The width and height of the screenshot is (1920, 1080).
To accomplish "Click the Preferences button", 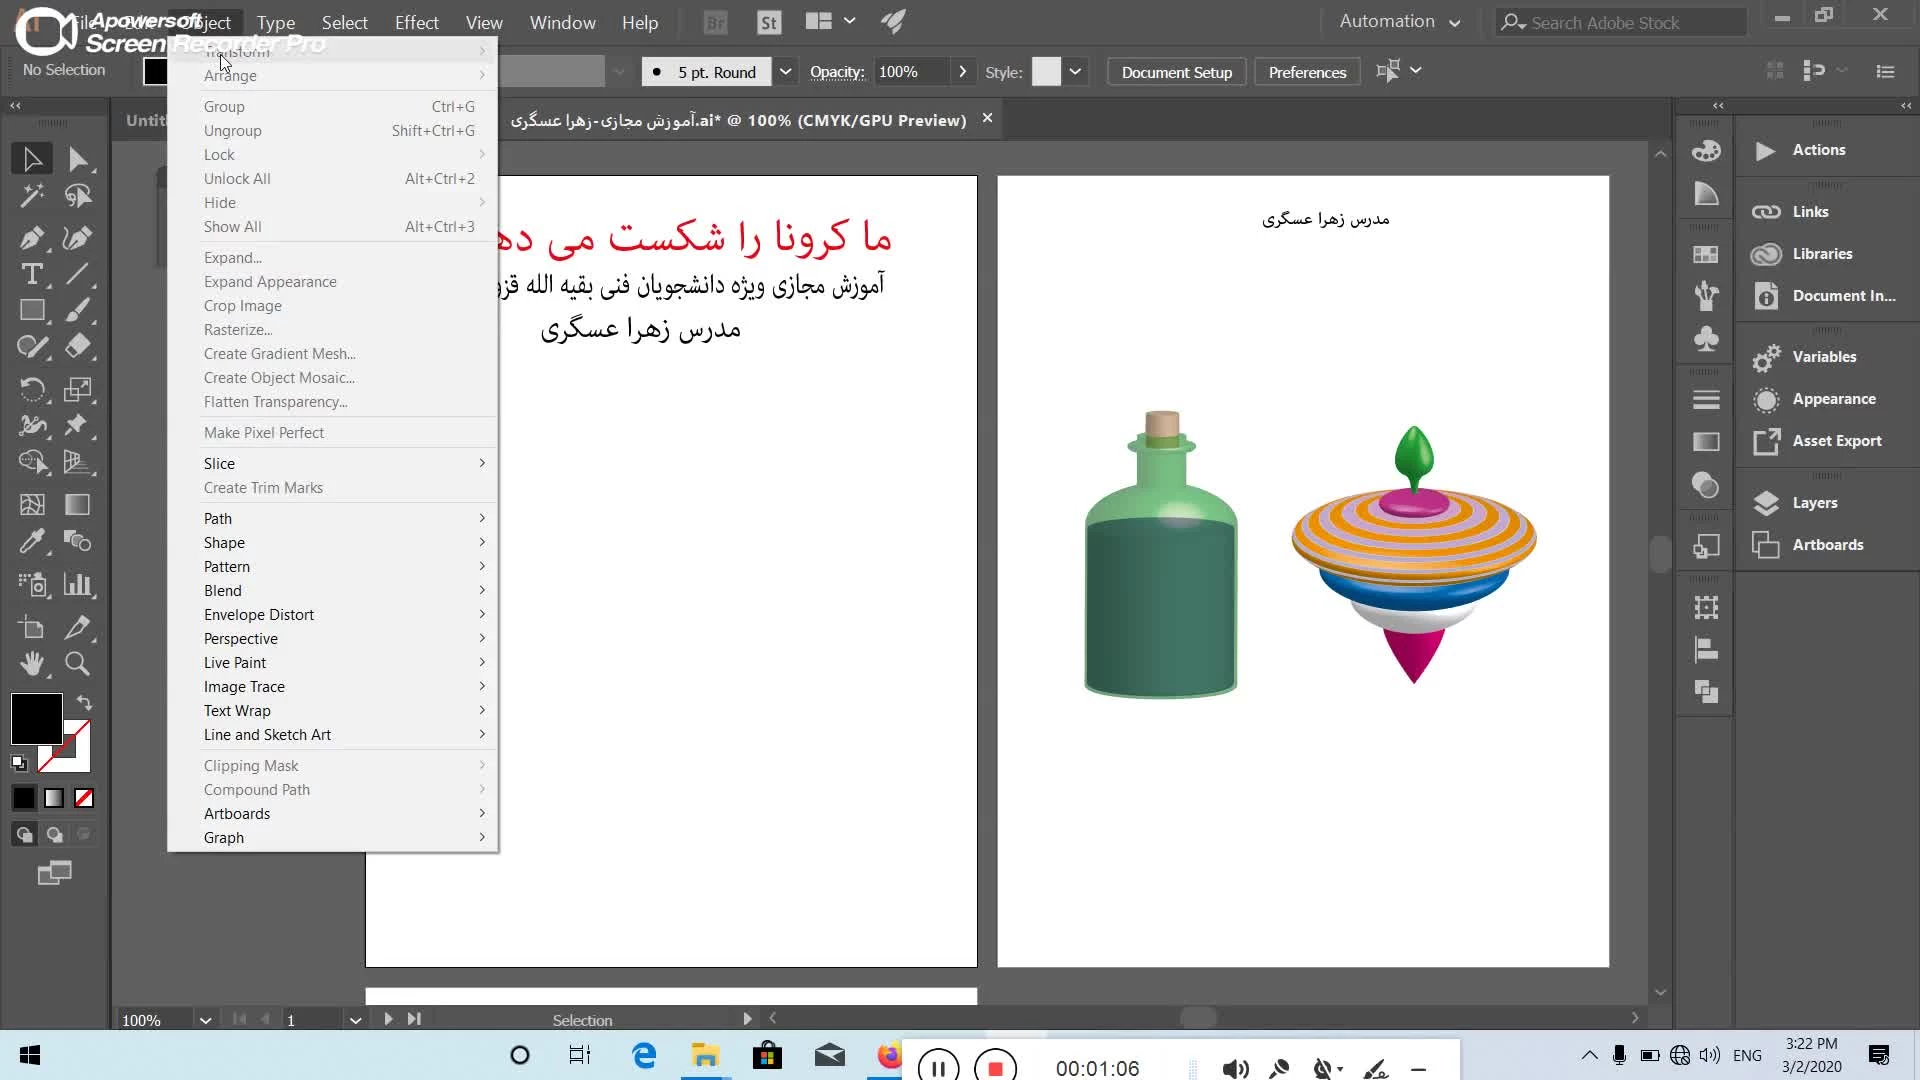I will 1306,72.
